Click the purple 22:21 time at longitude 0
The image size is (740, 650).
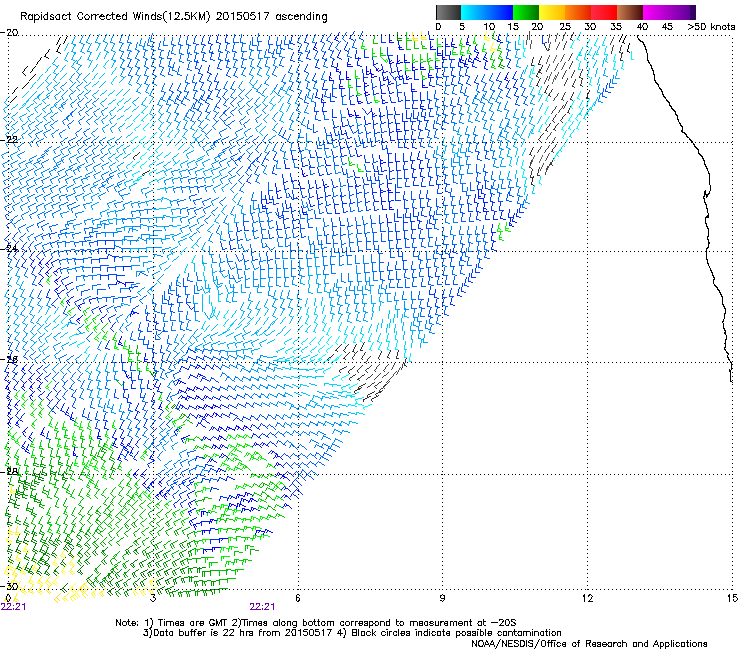click(13, 607)
